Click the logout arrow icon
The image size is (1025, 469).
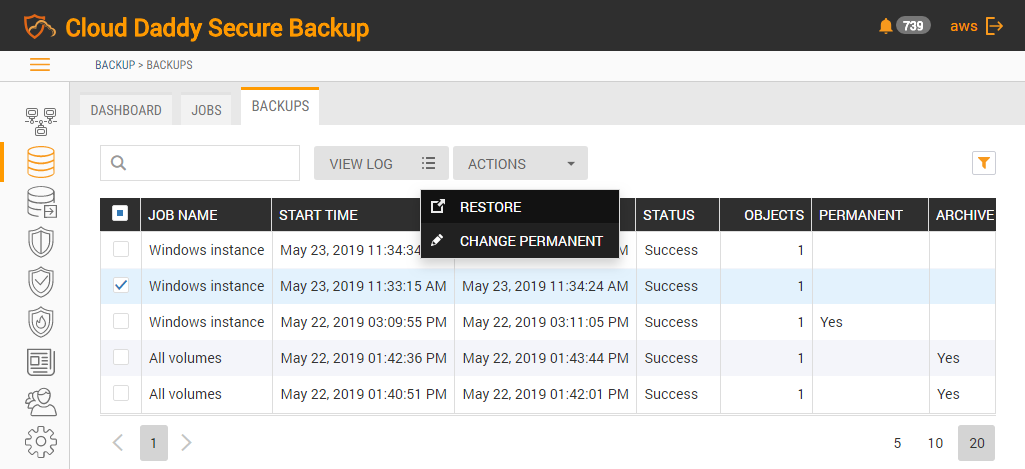coord(994,26)
